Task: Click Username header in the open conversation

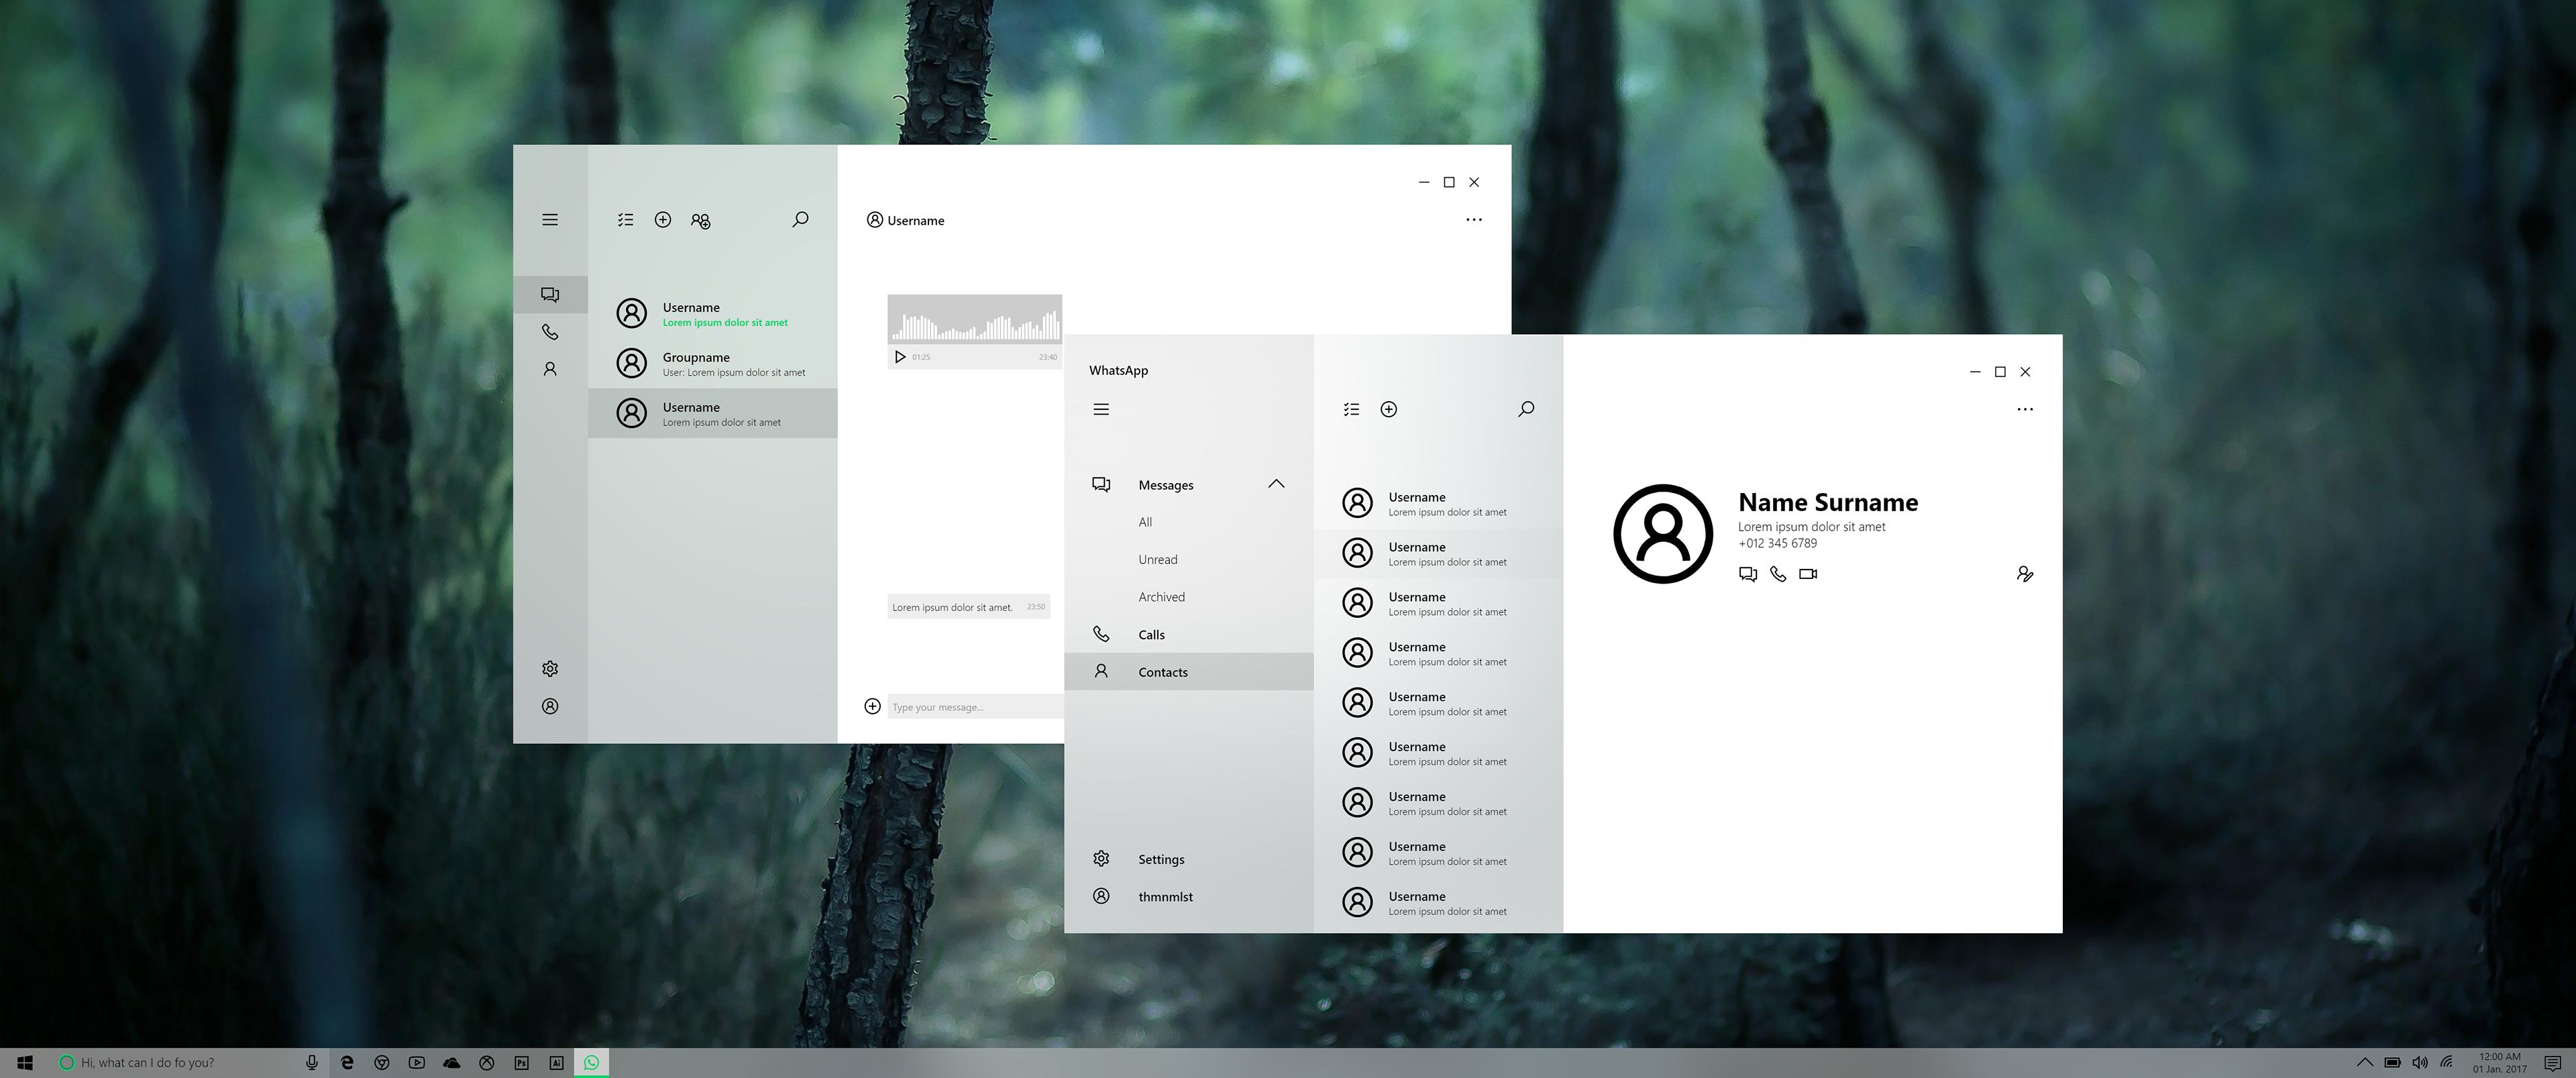Action: pyautogui.click(x=905, y=221)
